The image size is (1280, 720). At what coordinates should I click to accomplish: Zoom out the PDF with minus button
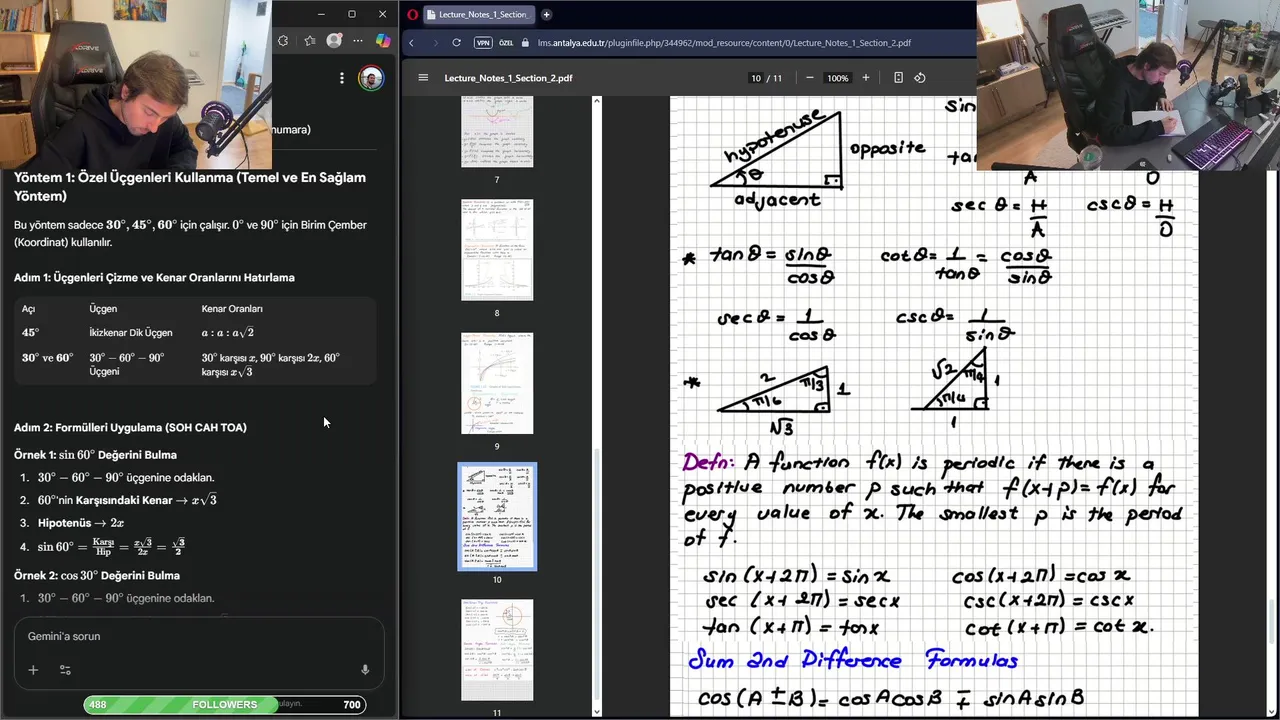pos(809,78)
